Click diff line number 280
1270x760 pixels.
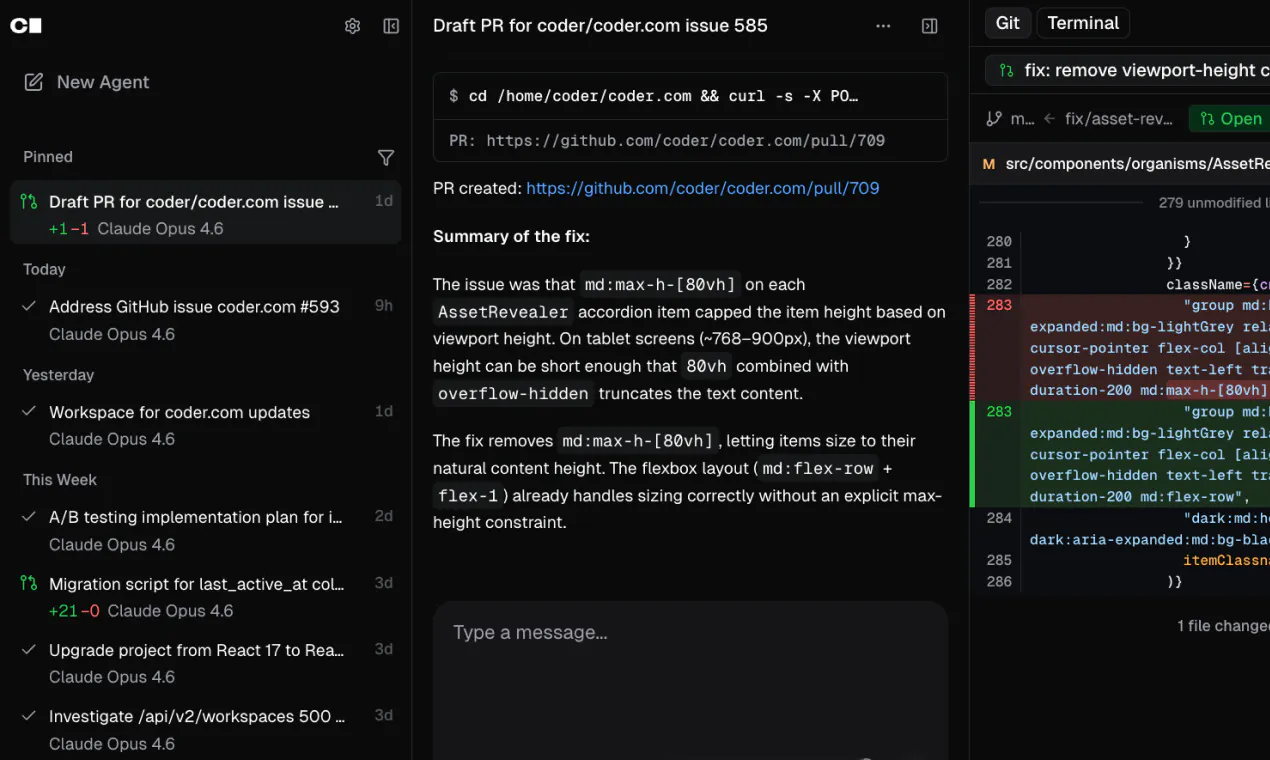click(999, 241)
